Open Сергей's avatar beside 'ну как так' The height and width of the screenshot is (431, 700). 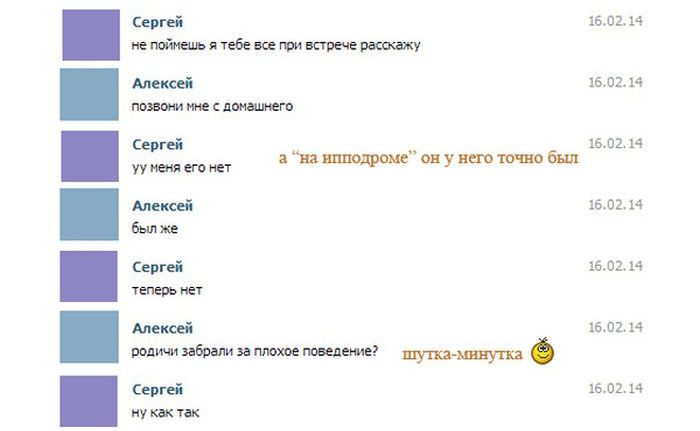[x=89, y=401]
